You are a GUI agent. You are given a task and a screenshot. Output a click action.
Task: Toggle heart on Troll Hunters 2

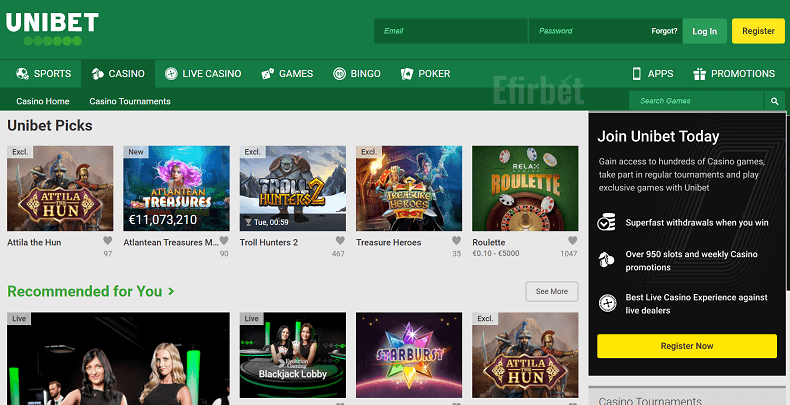pos(340,241)
